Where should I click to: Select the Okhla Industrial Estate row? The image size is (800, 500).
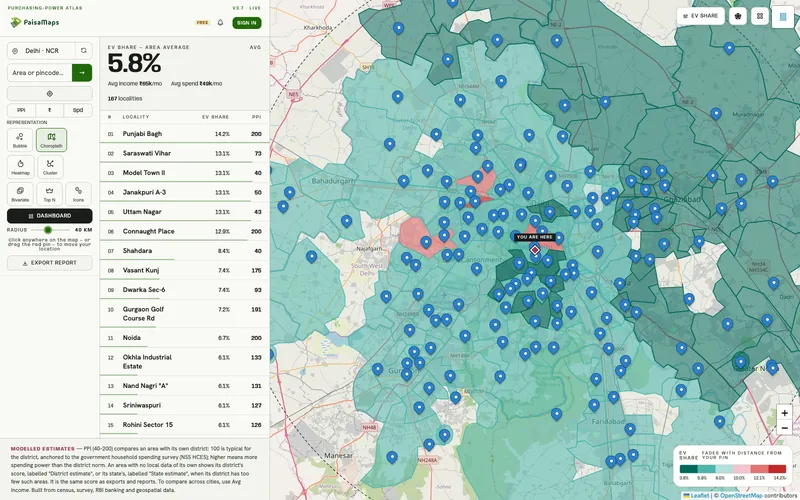184,361
